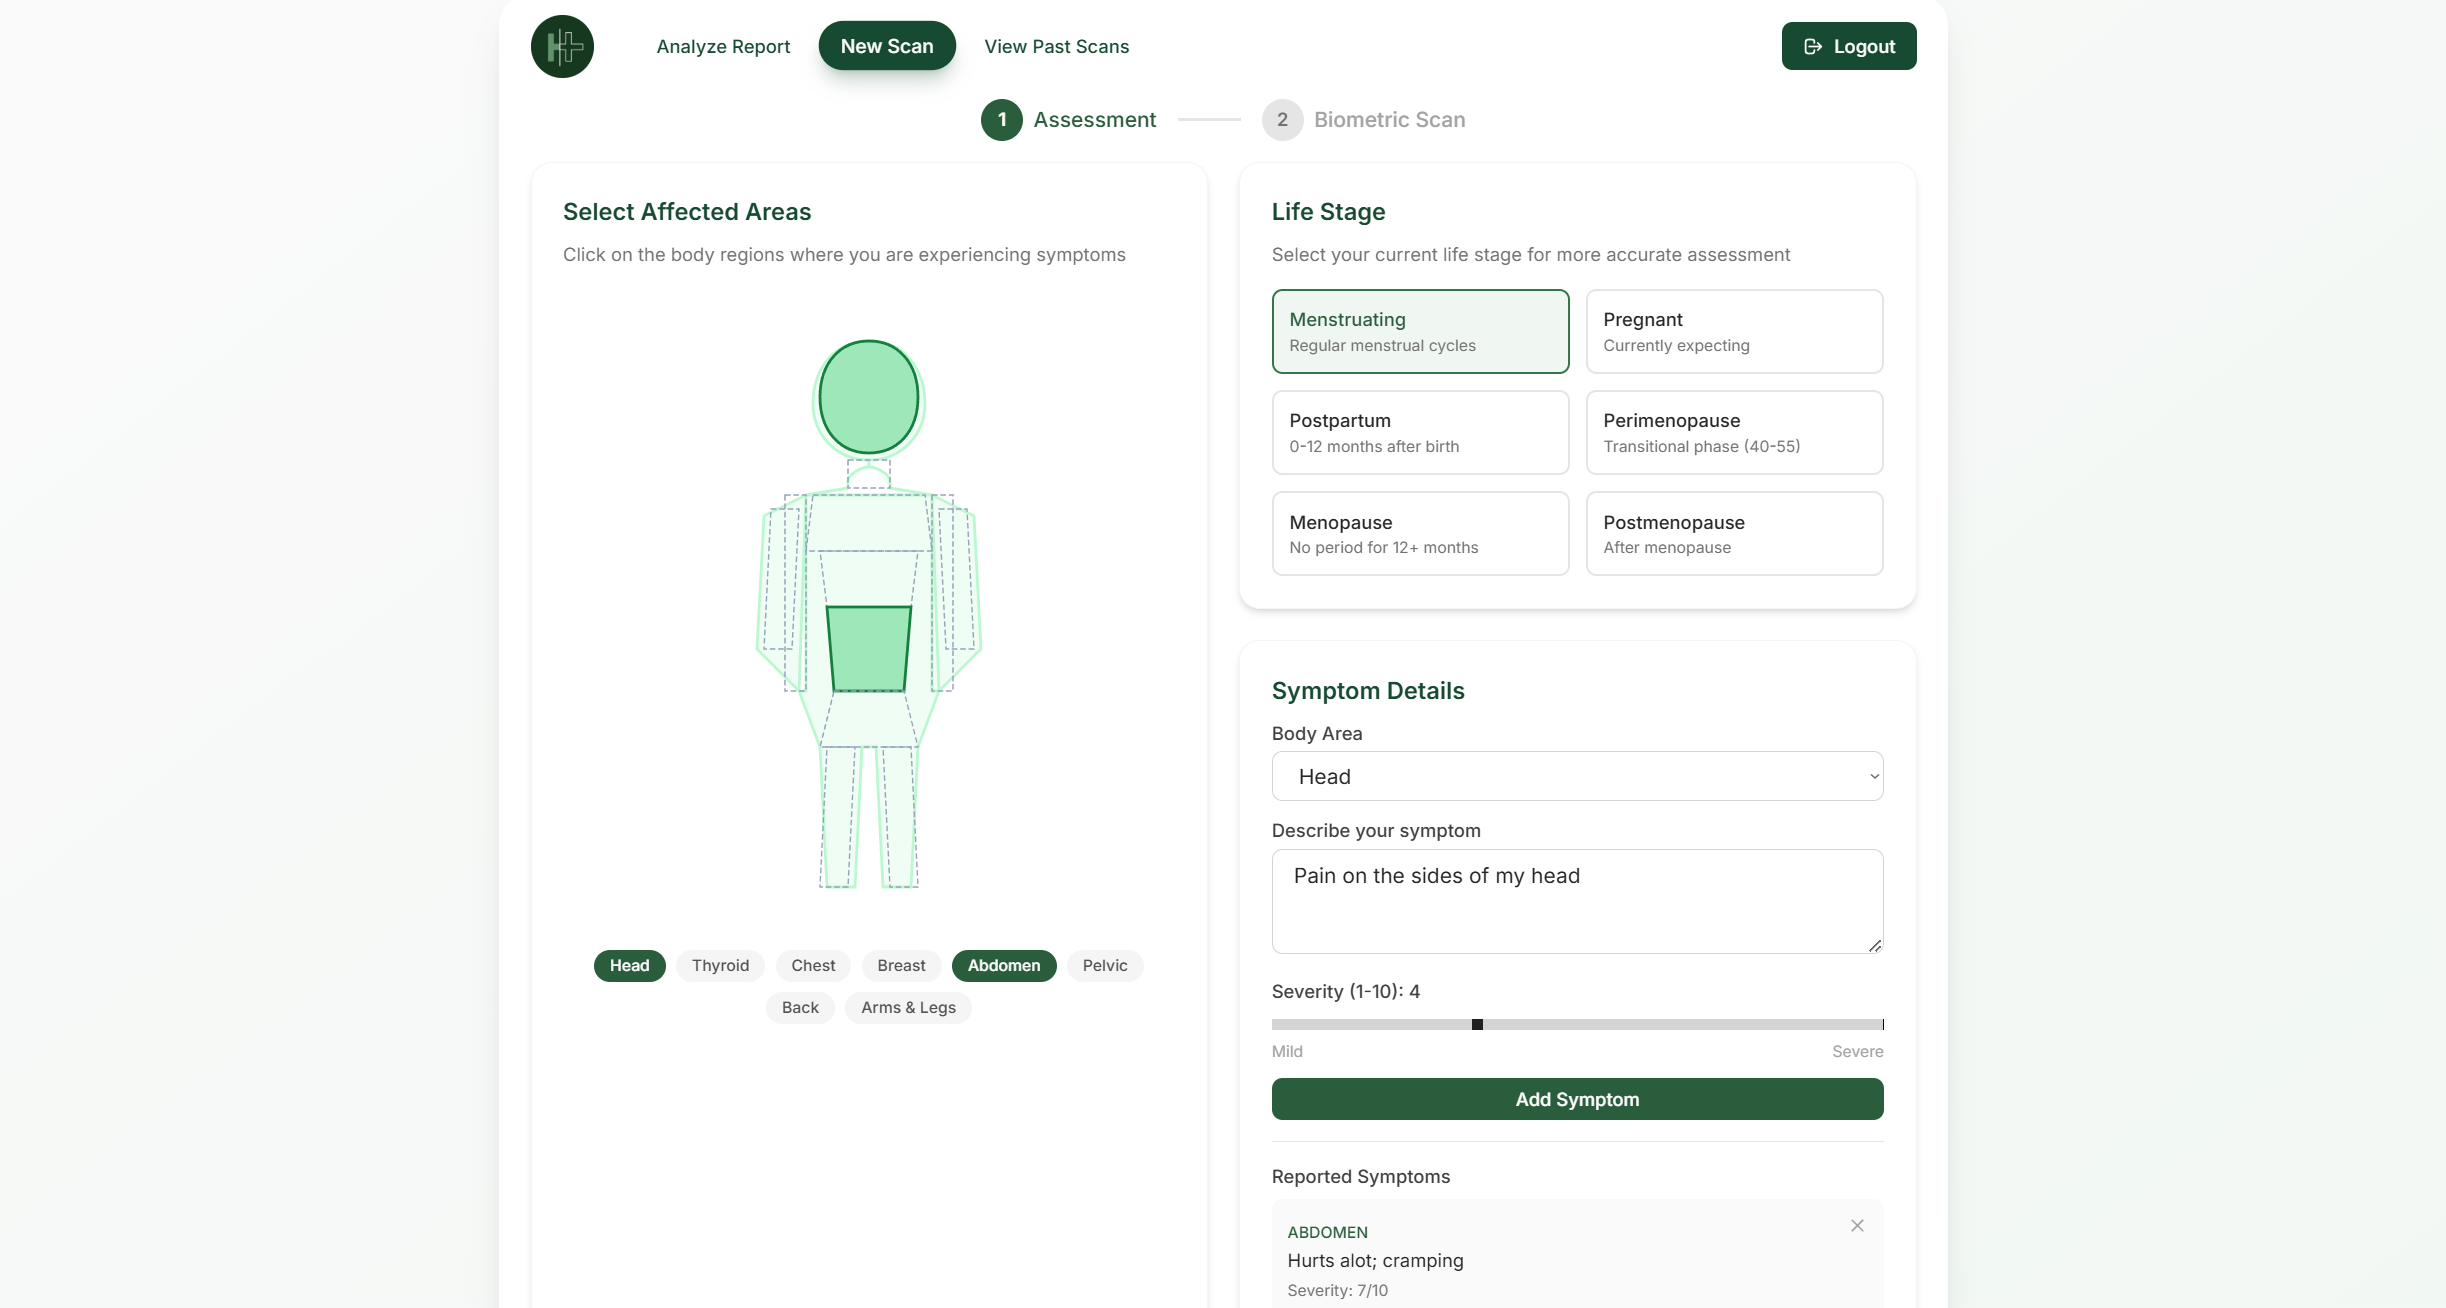Toggle the Thyroid area chip

point(720,965)
